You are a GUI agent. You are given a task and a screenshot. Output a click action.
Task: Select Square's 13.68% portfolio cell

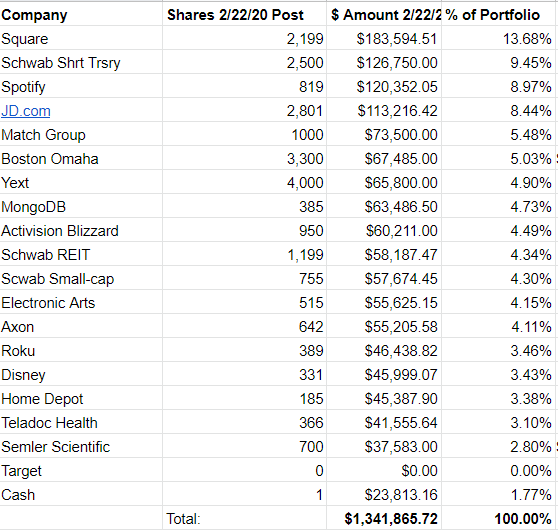point(498,38)
